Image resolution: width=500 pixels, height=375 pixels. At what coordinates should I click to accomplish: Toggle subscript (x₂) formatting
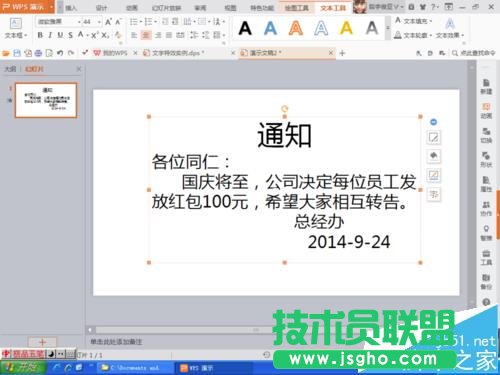click(105, 35)
